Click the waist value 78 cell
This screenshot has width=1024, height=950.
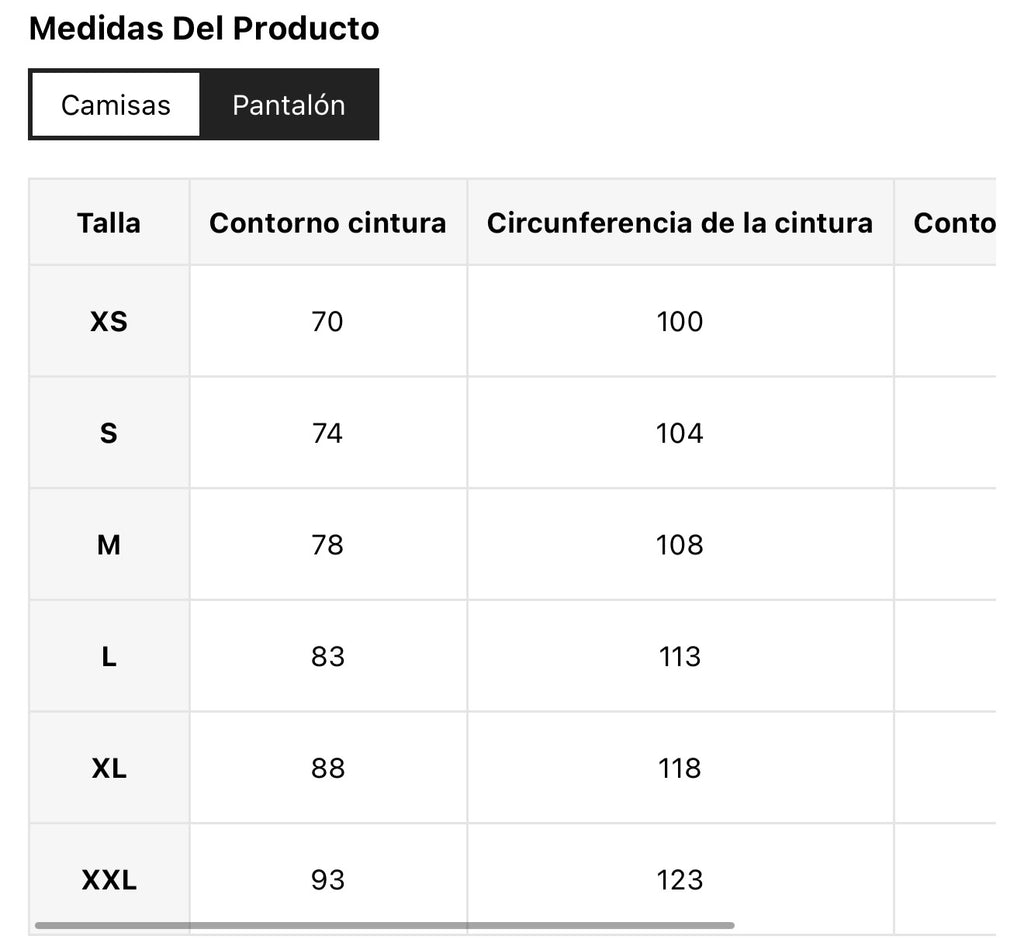click(328, 545)
